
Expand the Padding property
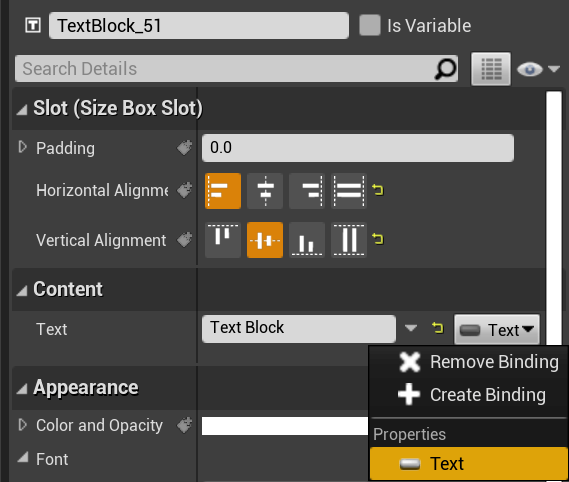tap(22, 147)
